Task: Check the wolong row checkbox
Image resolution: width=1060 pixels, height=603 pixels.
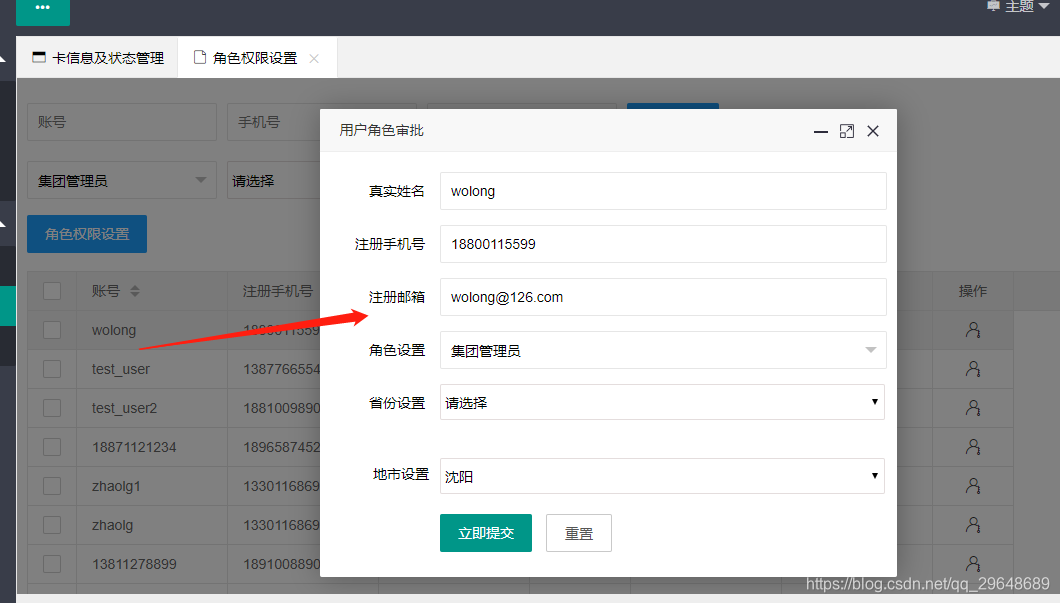Action: click(x=52, y=330)
